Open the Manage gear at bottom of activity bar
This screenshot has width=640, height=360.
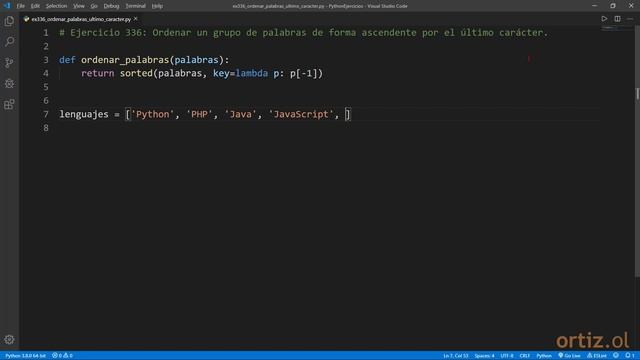[9, 339]
